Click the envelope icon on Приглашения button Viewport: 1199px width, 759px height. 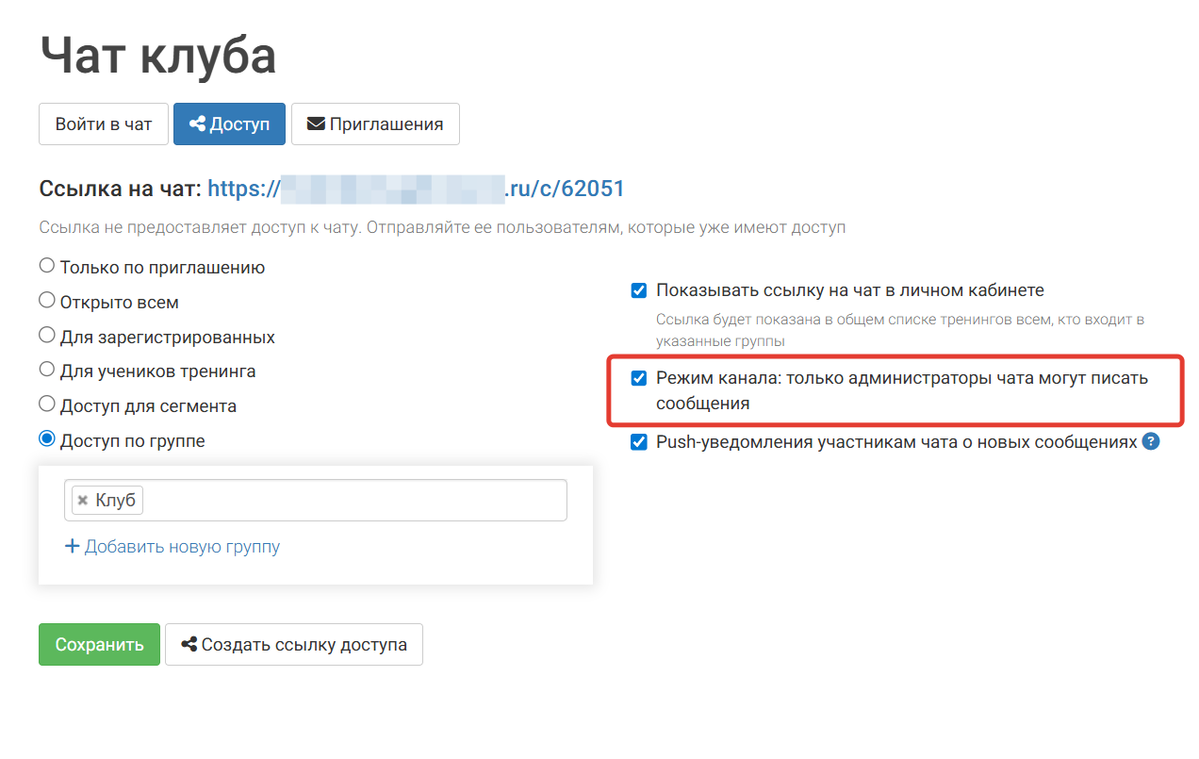coord(316,123)
